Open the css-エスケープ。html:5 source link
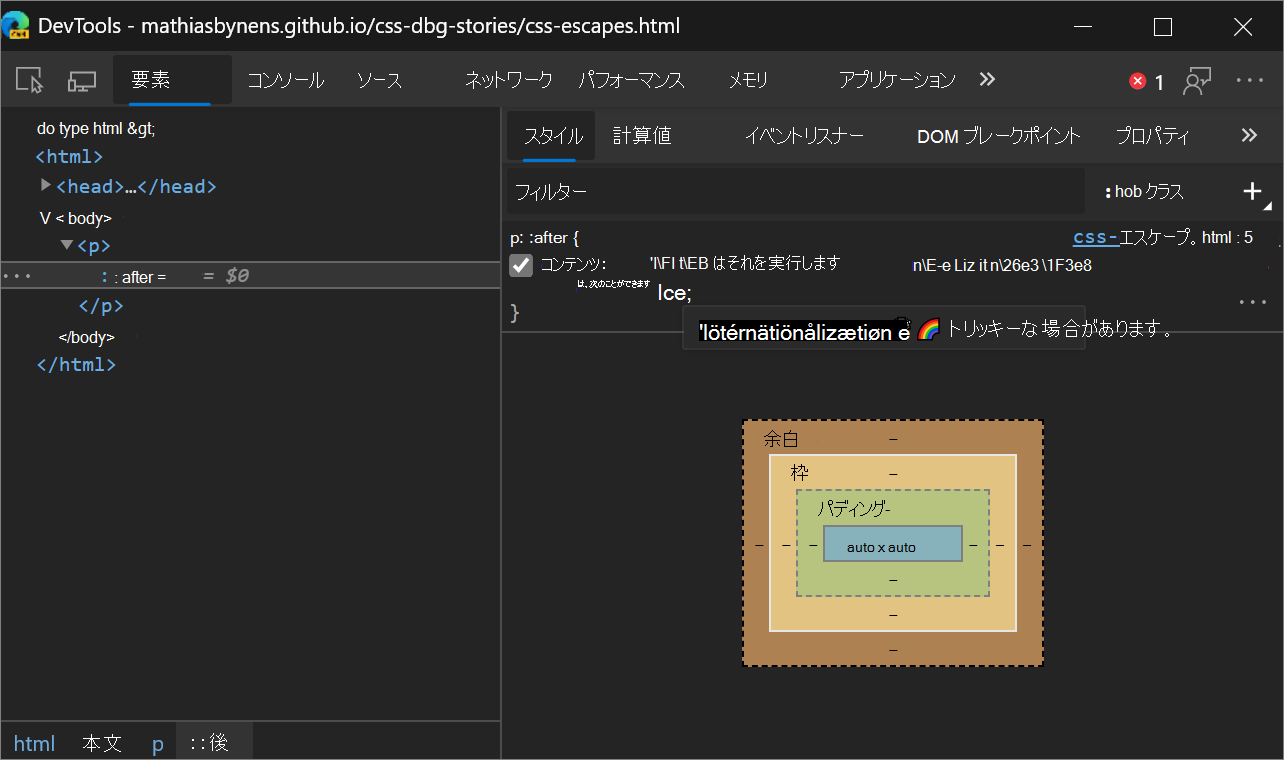The width and height of the screenshot is (1284, 760). point(1163,238)
